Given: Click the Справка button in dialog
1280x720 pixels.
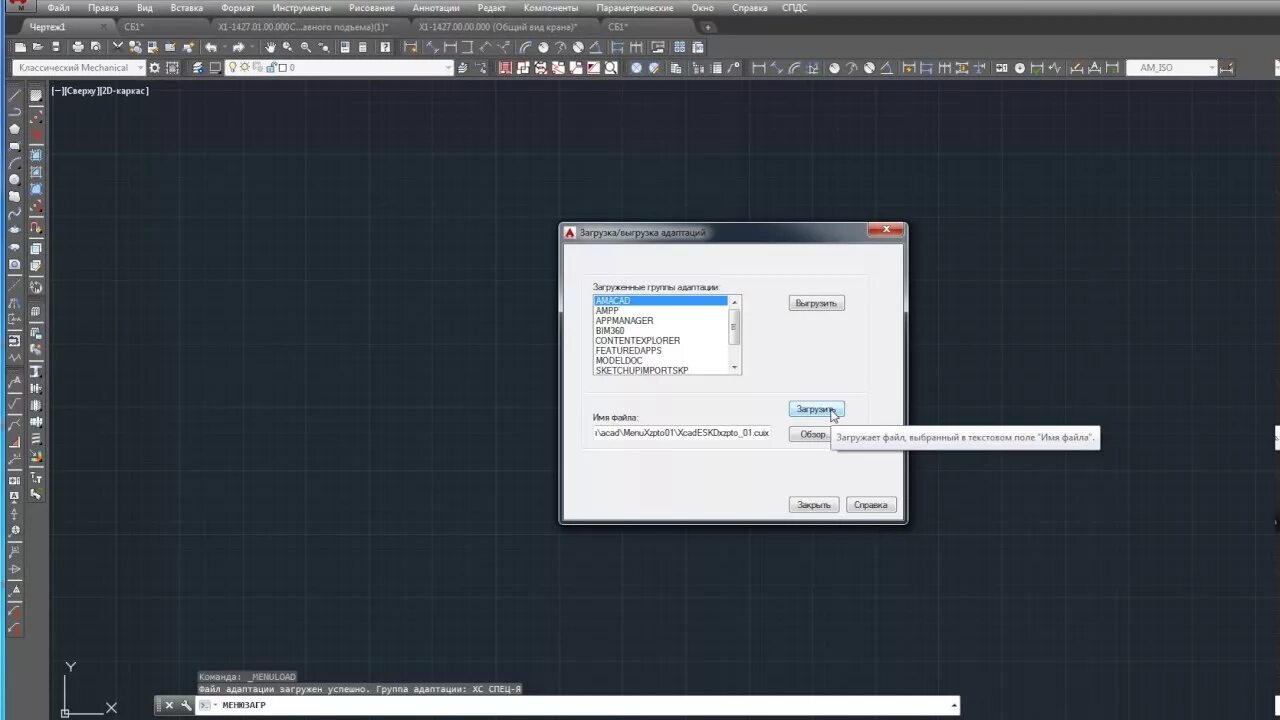Looking at the screenshot, I should point(871,505).
